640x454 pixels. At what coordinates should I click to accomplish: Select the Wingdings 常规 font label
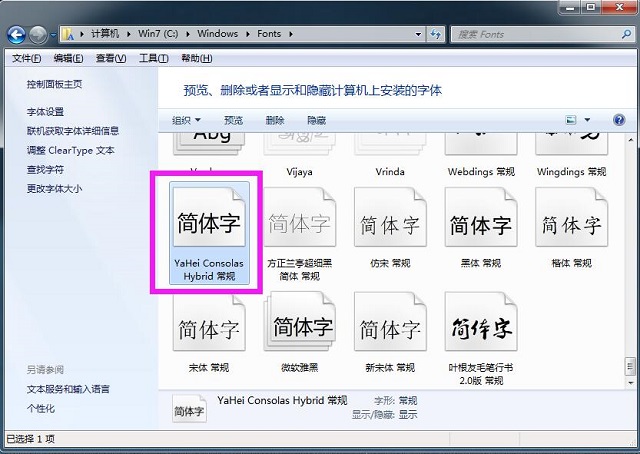tap(571, 172)
